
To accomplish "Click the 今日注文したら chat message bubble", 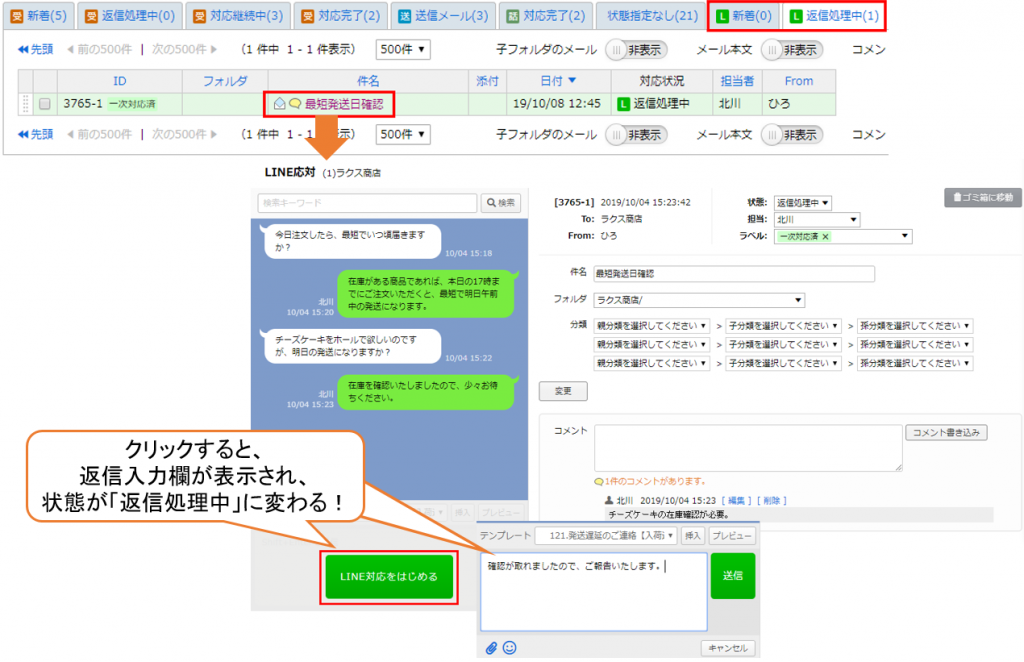I will pyautogui.click(x=351, y=241).
